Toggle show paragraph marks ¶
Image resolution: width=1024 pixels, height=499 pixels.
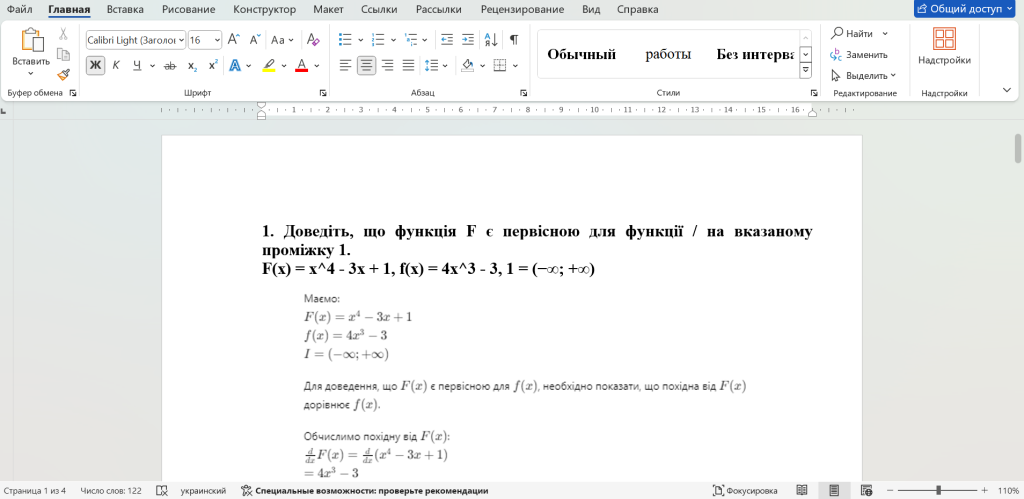point(513,40)
